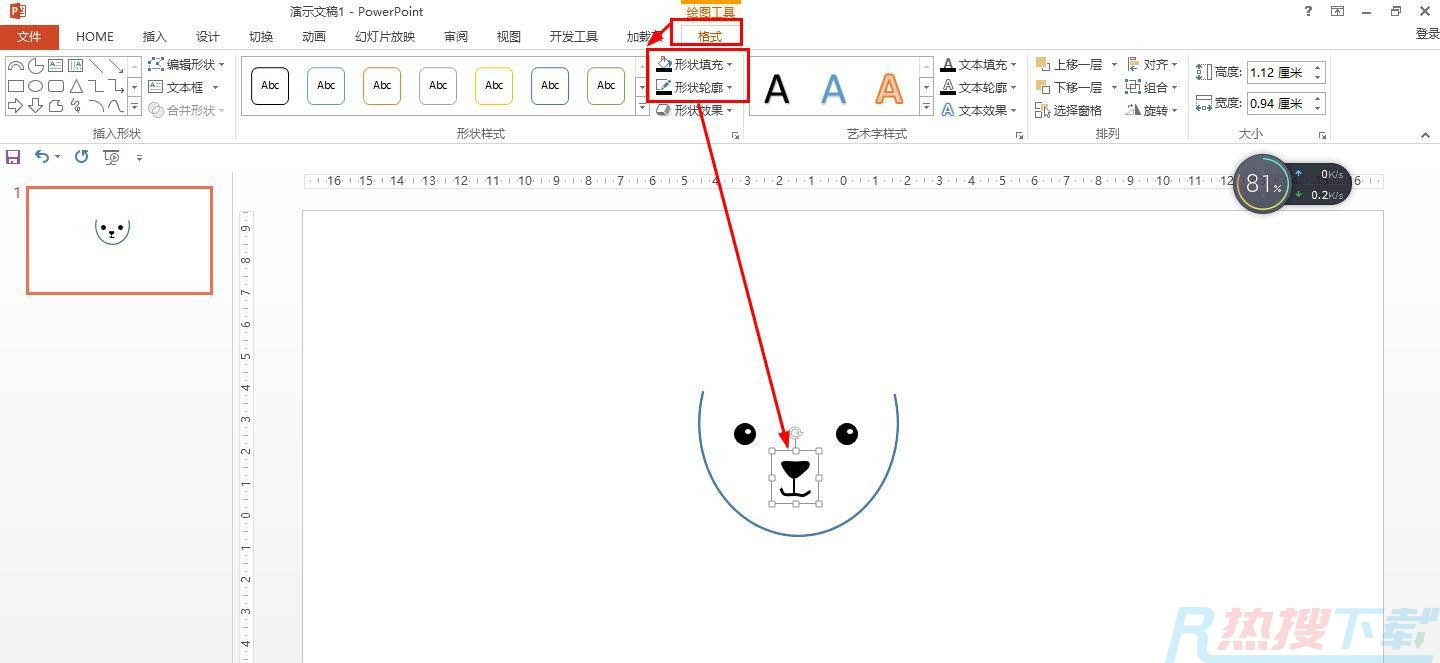Select the straight arrow shape tool

[117, 66]
